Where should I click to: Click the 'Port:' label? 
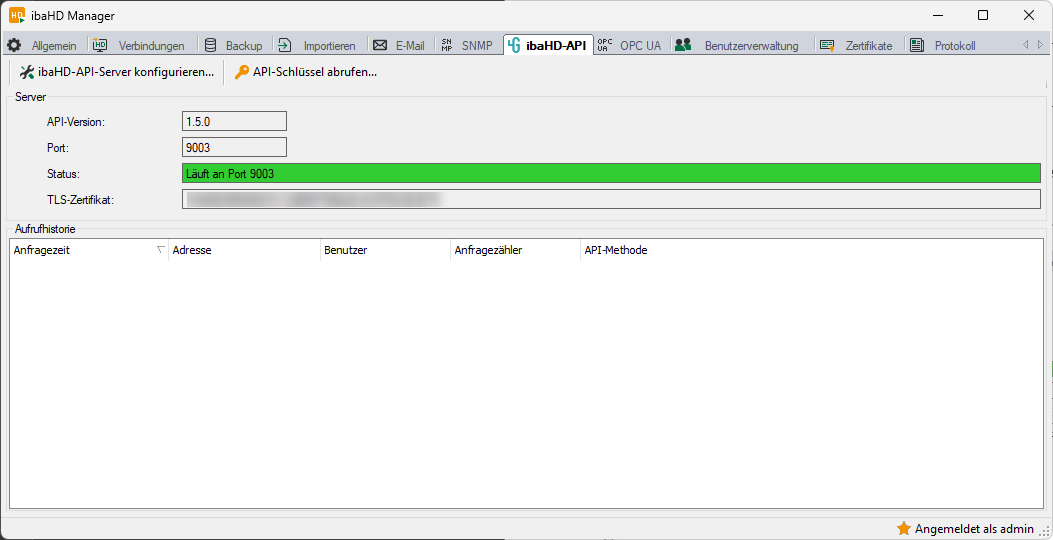pyautogui.click(x=58, y=148)
